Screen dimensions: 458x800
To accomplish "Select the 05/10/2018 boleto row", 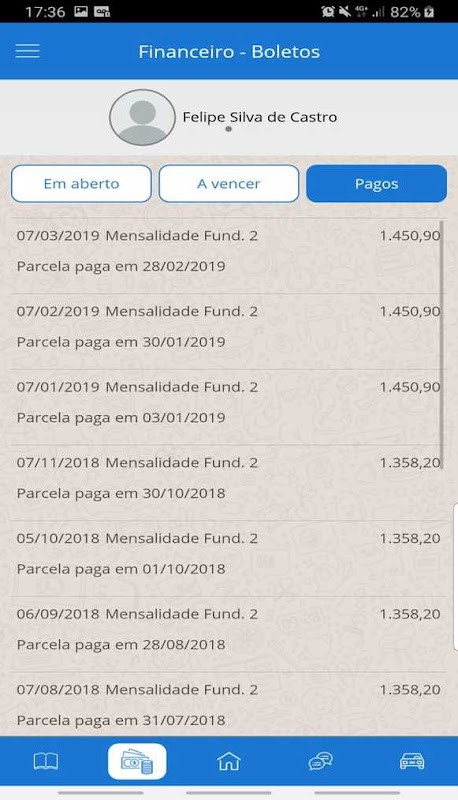I will (x=228, y=558).
